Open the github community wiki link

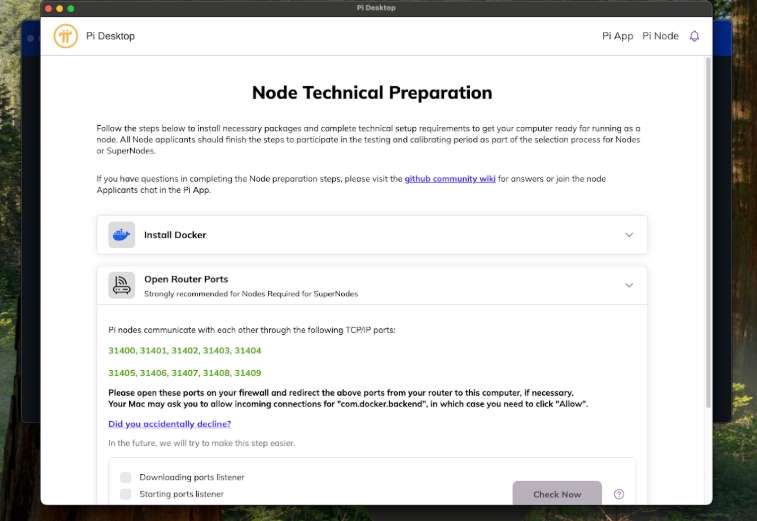(x=453, y=178)
